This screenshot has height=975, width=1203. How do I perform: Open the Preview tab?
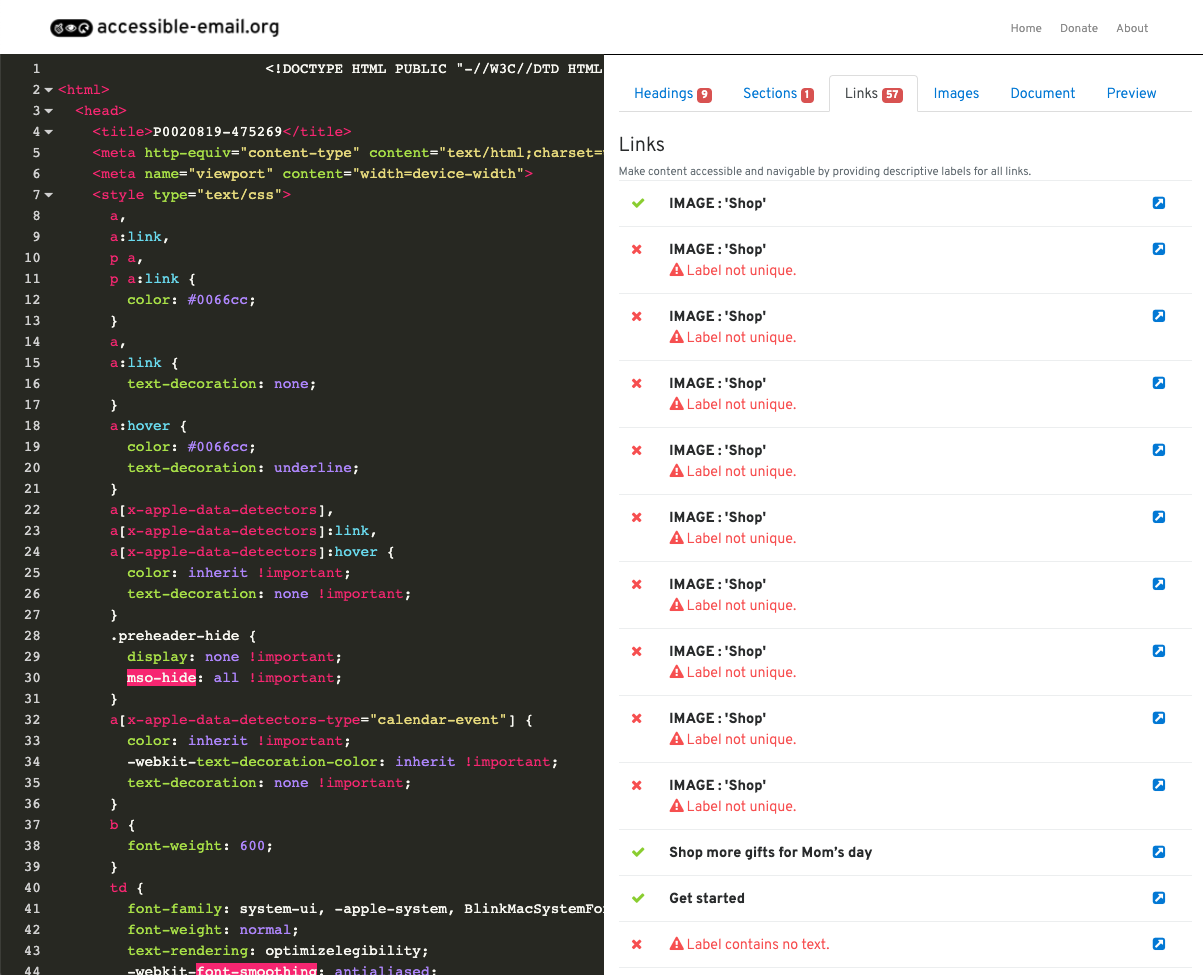coord(1131,92)
